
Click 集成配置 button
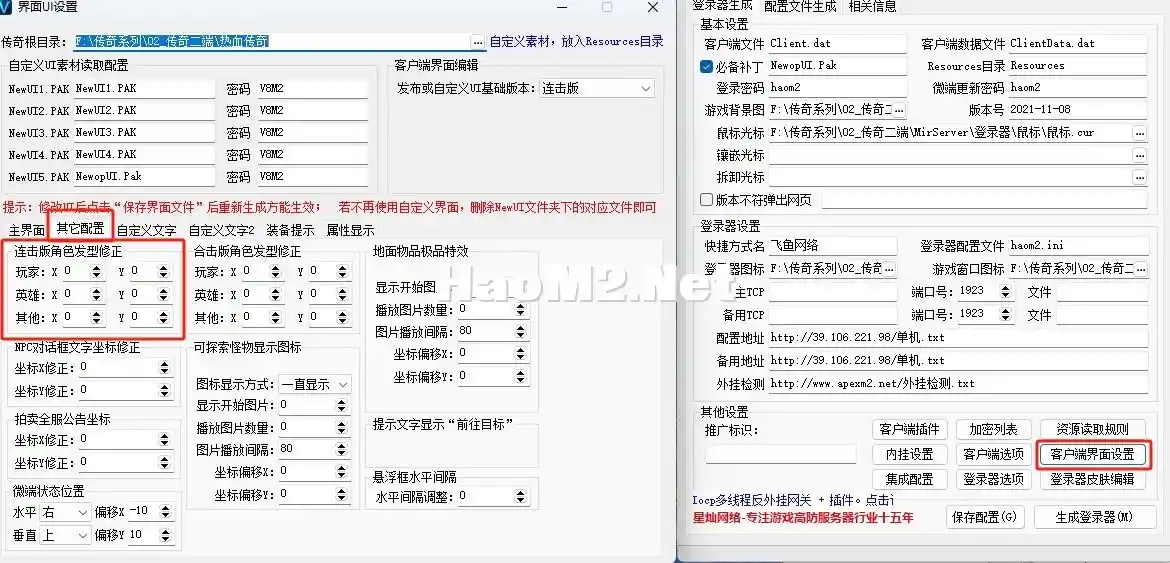tap(909, 479)
